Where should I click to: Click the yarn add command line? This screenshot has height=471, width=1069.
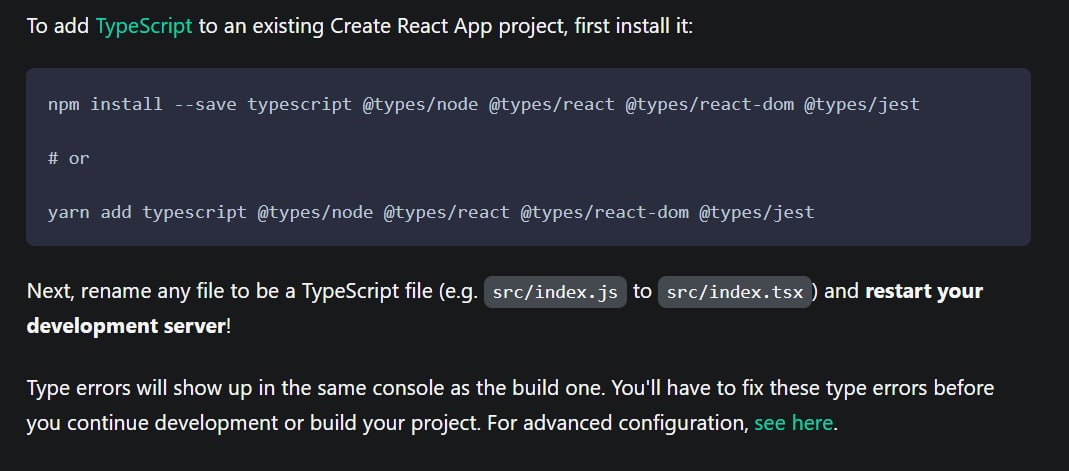[x=430, y=212]
